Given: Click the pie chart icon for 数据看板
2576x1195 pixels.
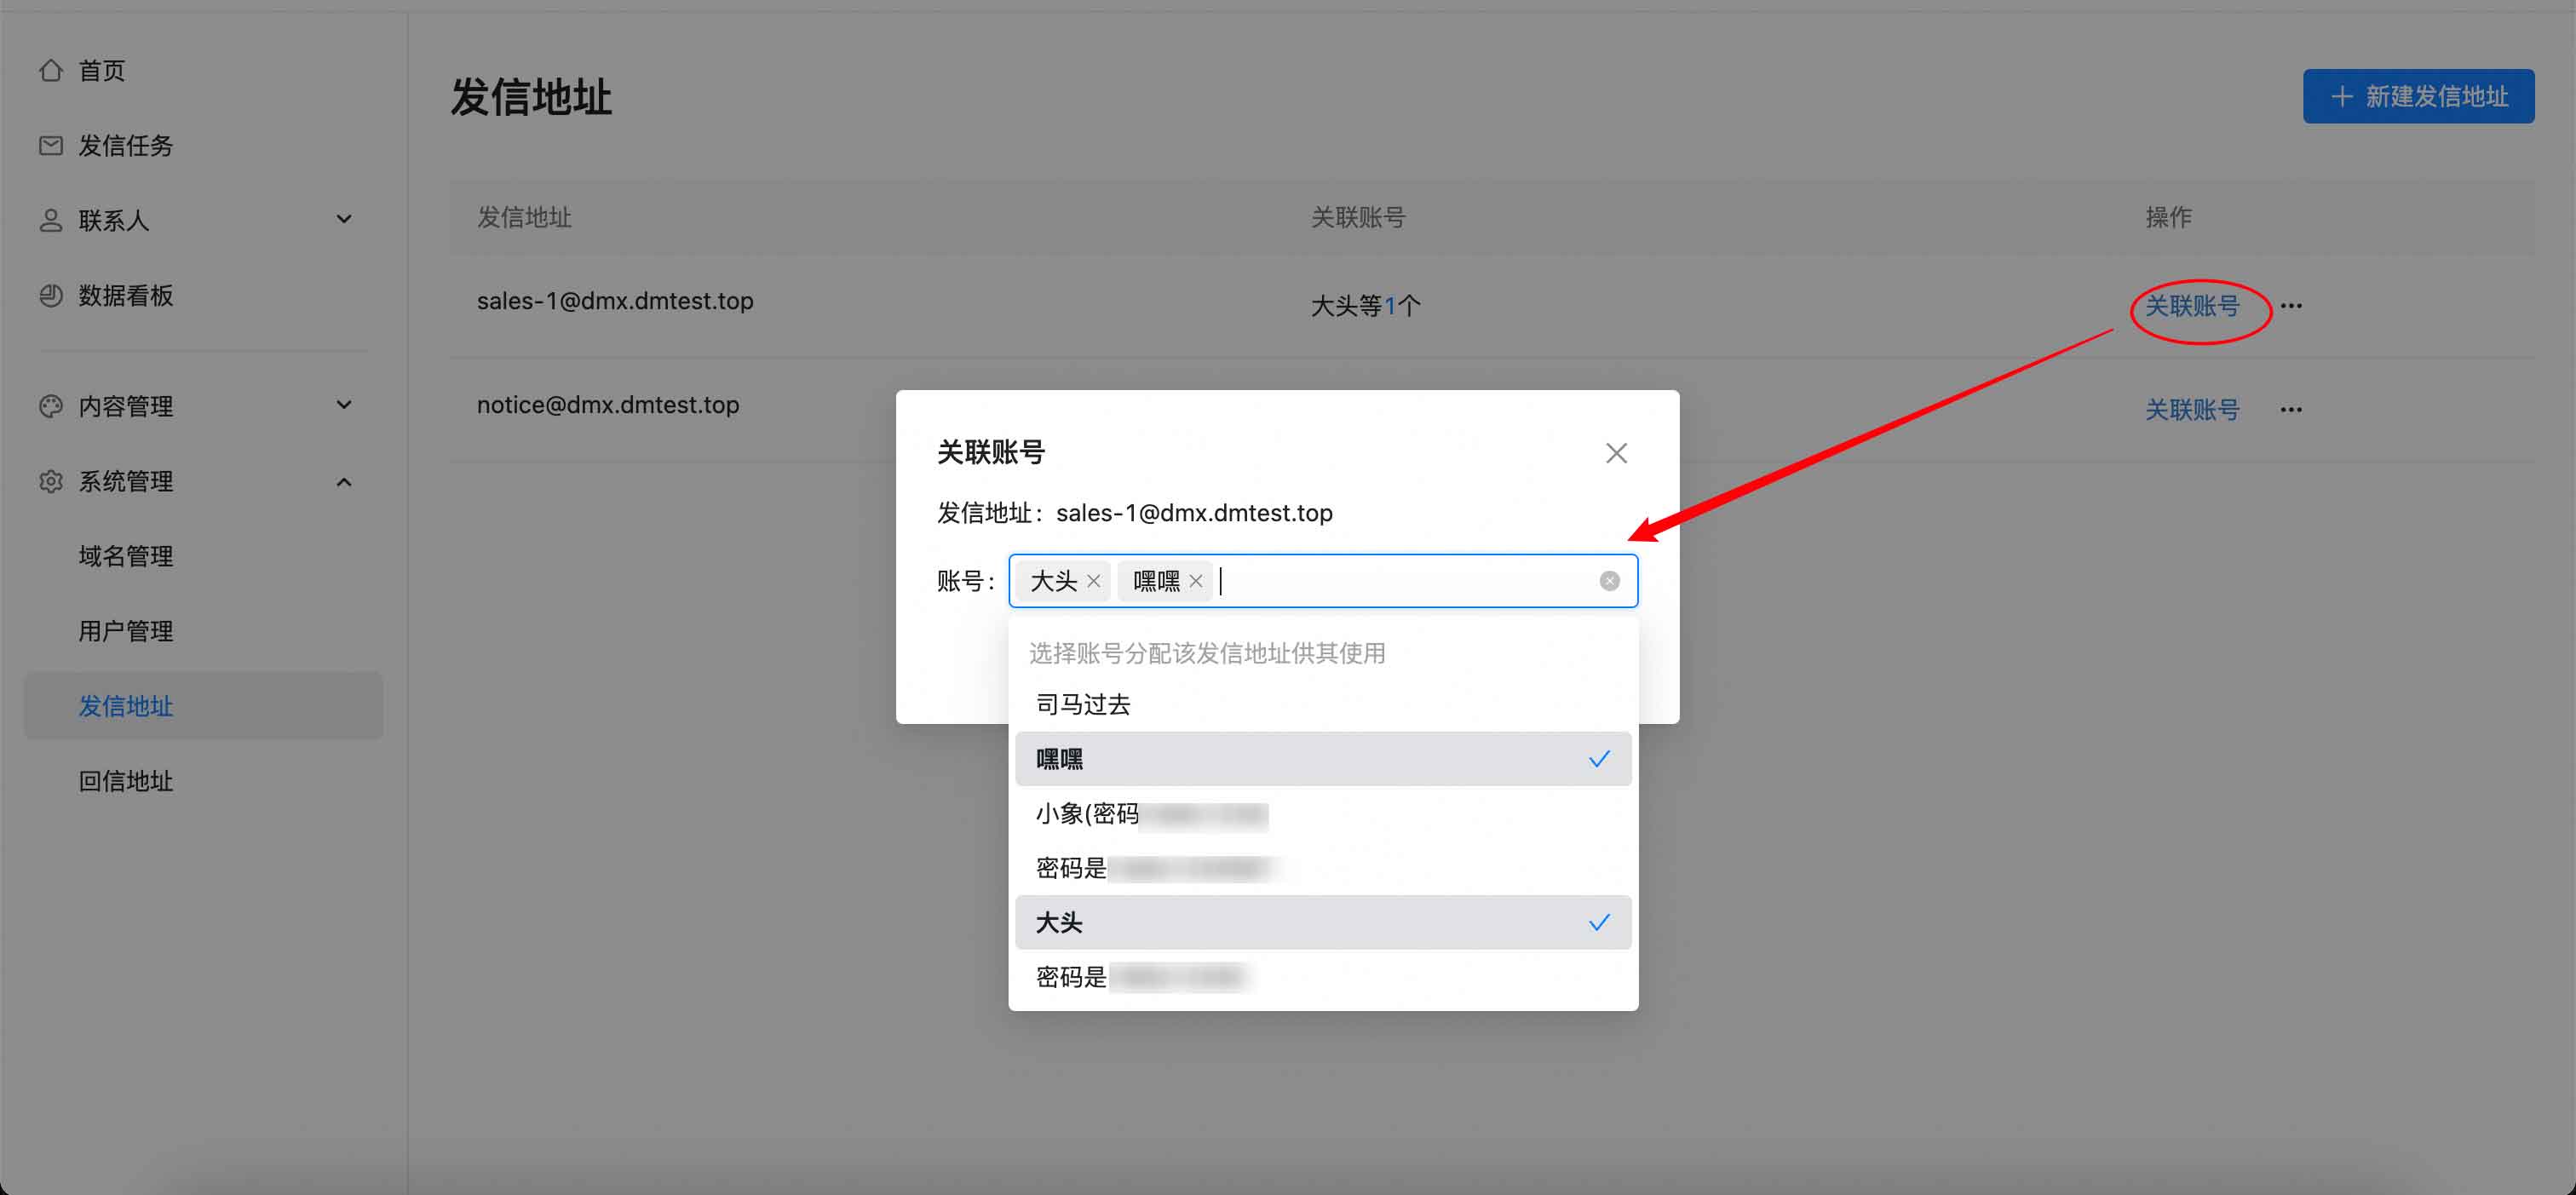Looking at the screenshot, I should tap(51, 296).
